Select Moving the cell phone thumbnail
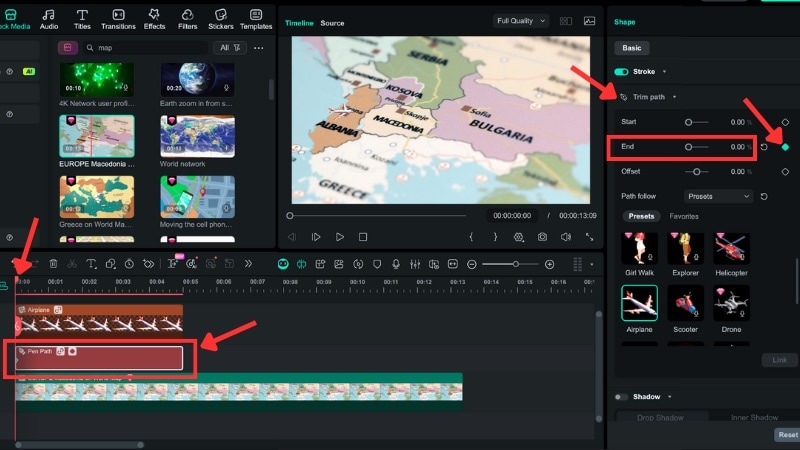 click(x=197, y=197)
